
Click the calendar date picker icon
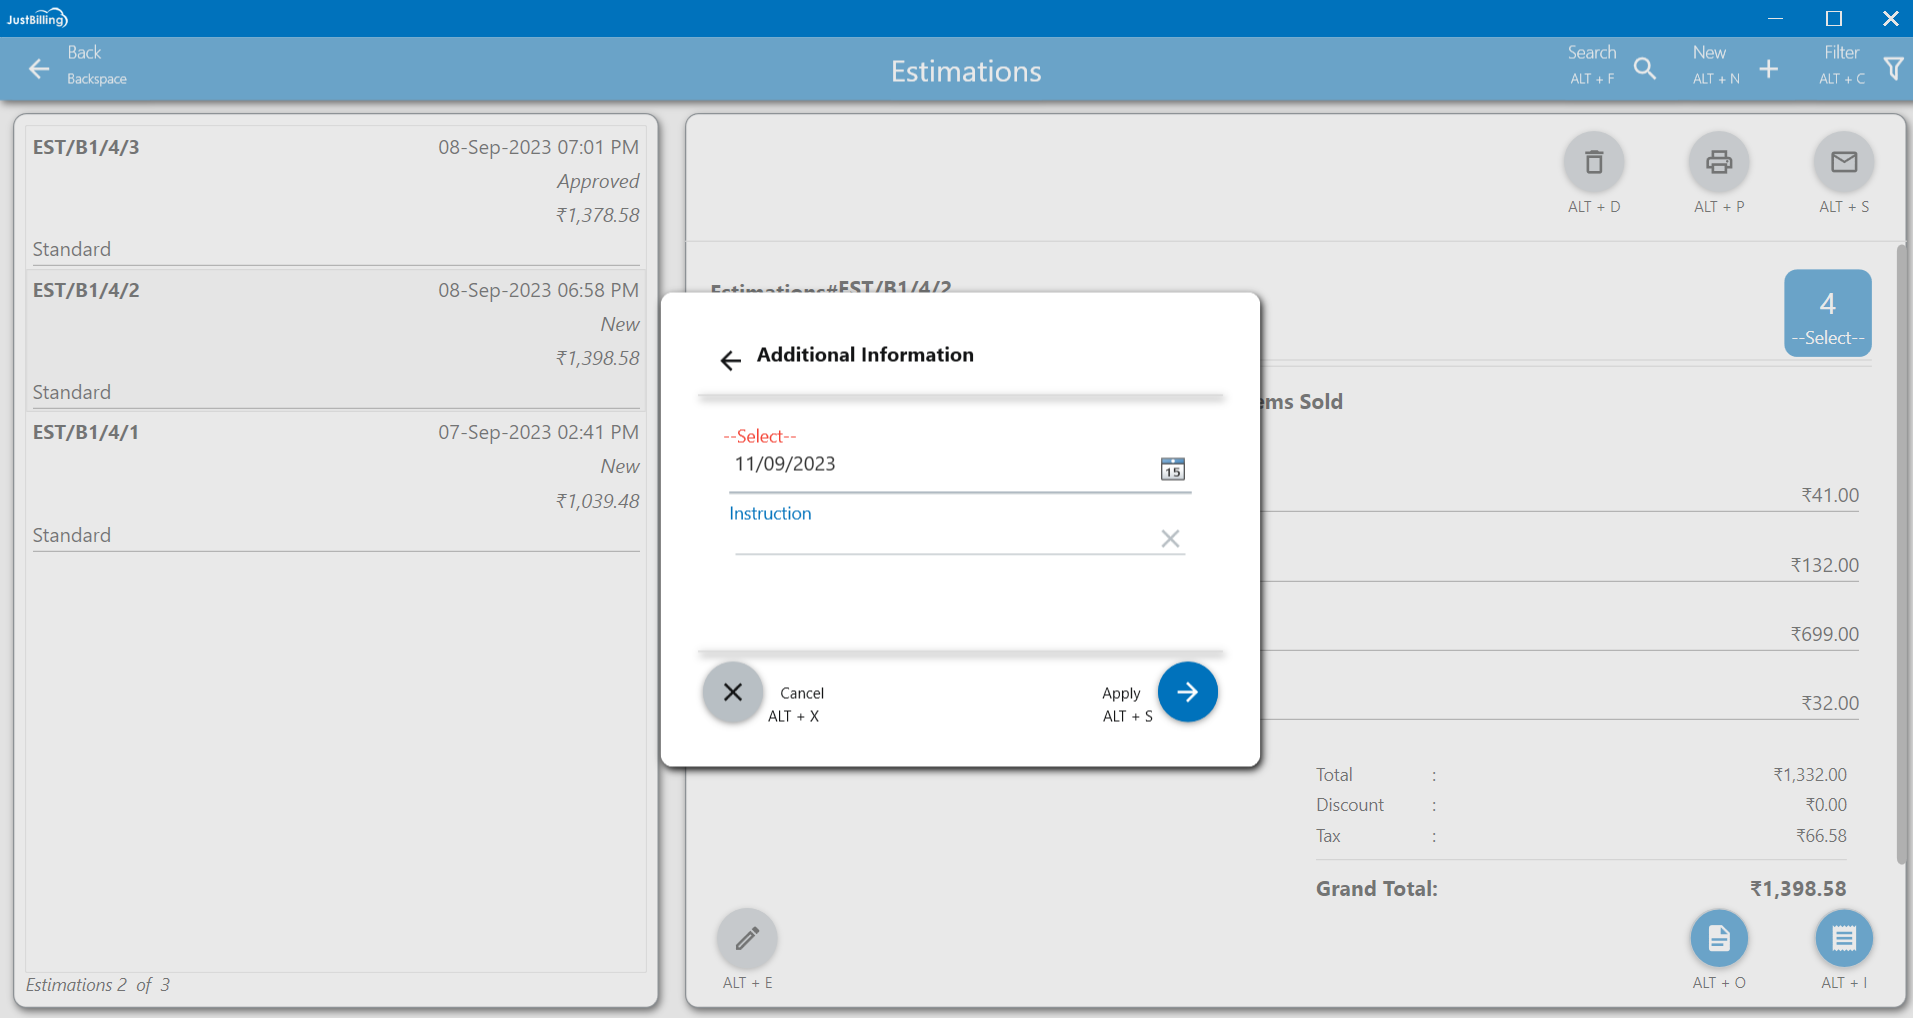point(1172,469)
